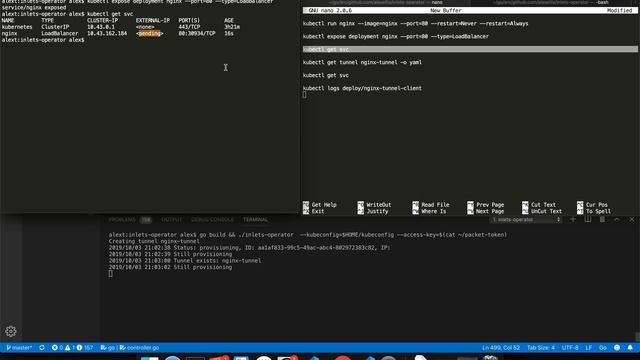Select the TERMINAL tab
The height and width of the screenshot is (360, 640).
[256, 220]
